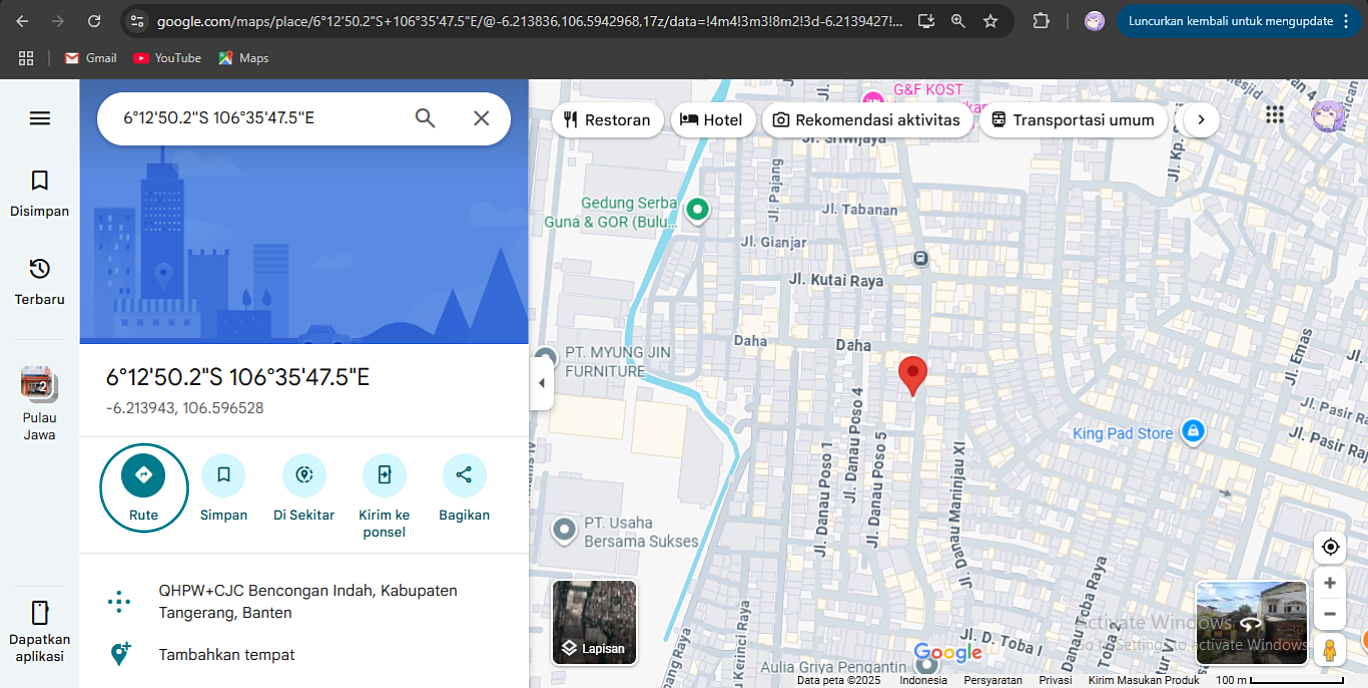Viewport: 1368px width, 688px height.
Task: Show my location using the compass icon
Action: (x=1330, y=547)
